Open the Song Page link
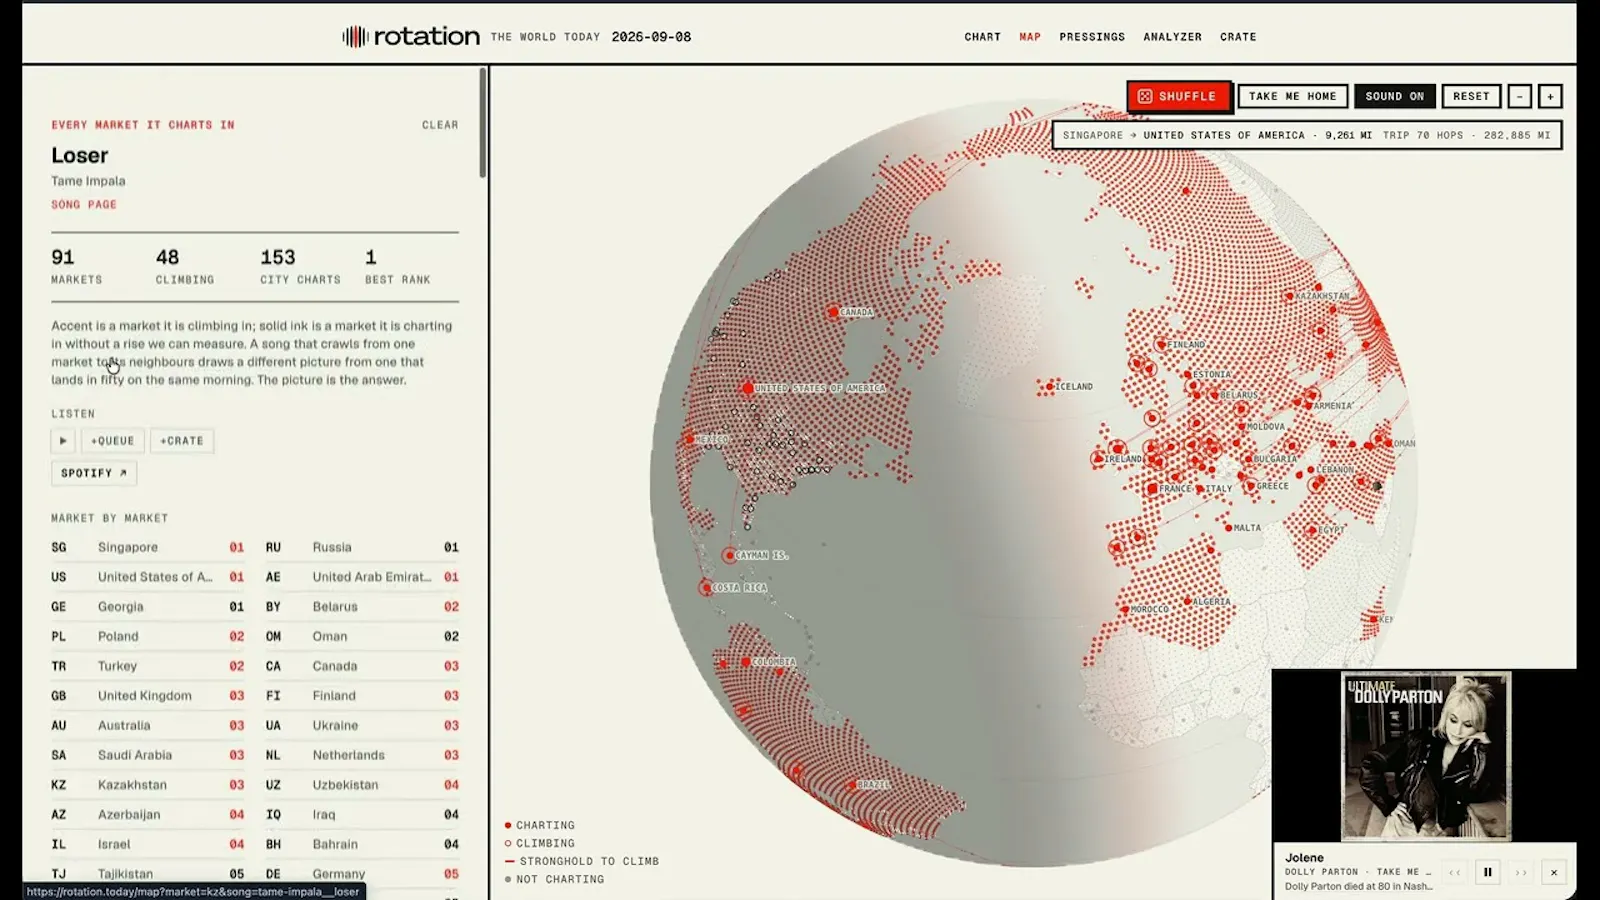Screen dimensions: 1600x900 [84, 204]
